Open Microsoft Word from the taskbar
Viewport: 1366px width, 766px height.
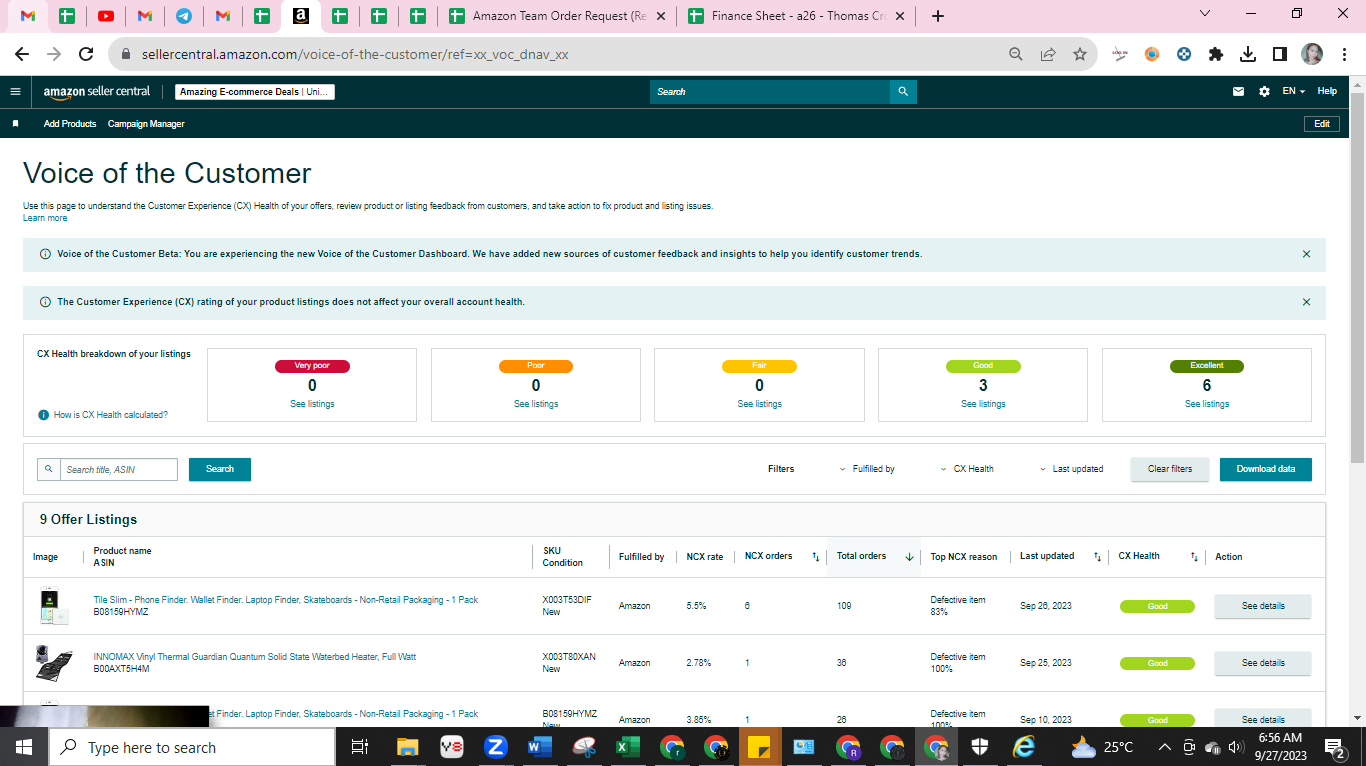540,747
